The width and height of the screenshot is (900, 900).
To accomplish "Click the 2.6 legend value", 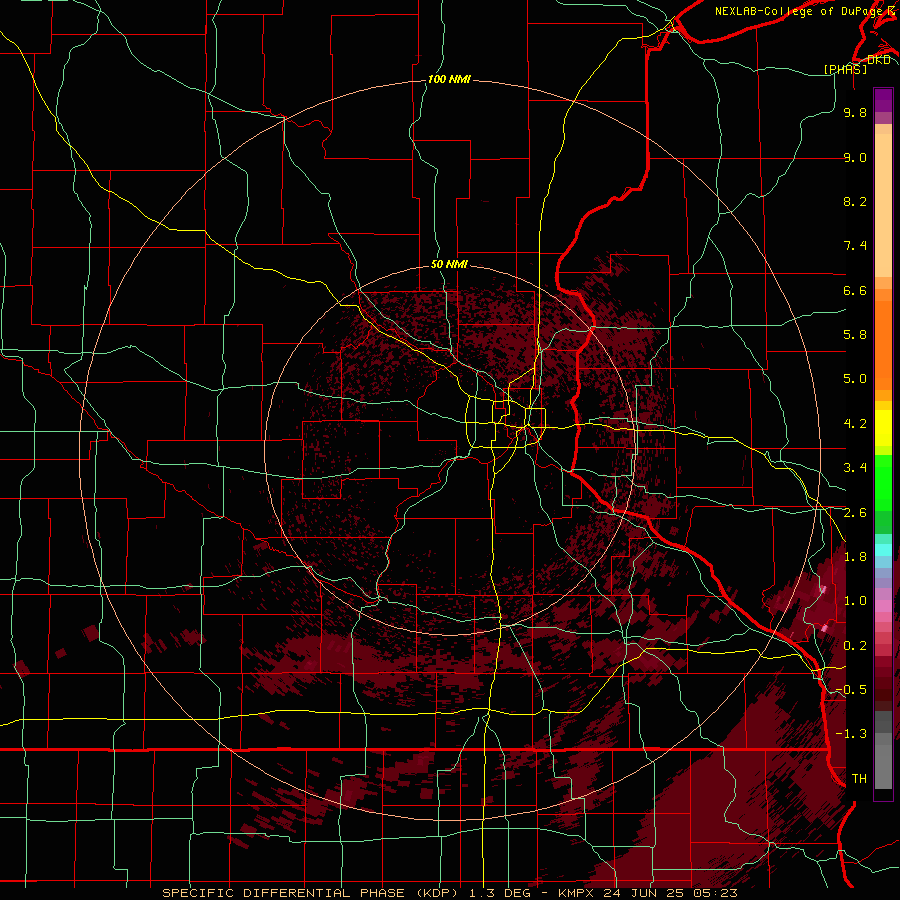I will point(855,513).
